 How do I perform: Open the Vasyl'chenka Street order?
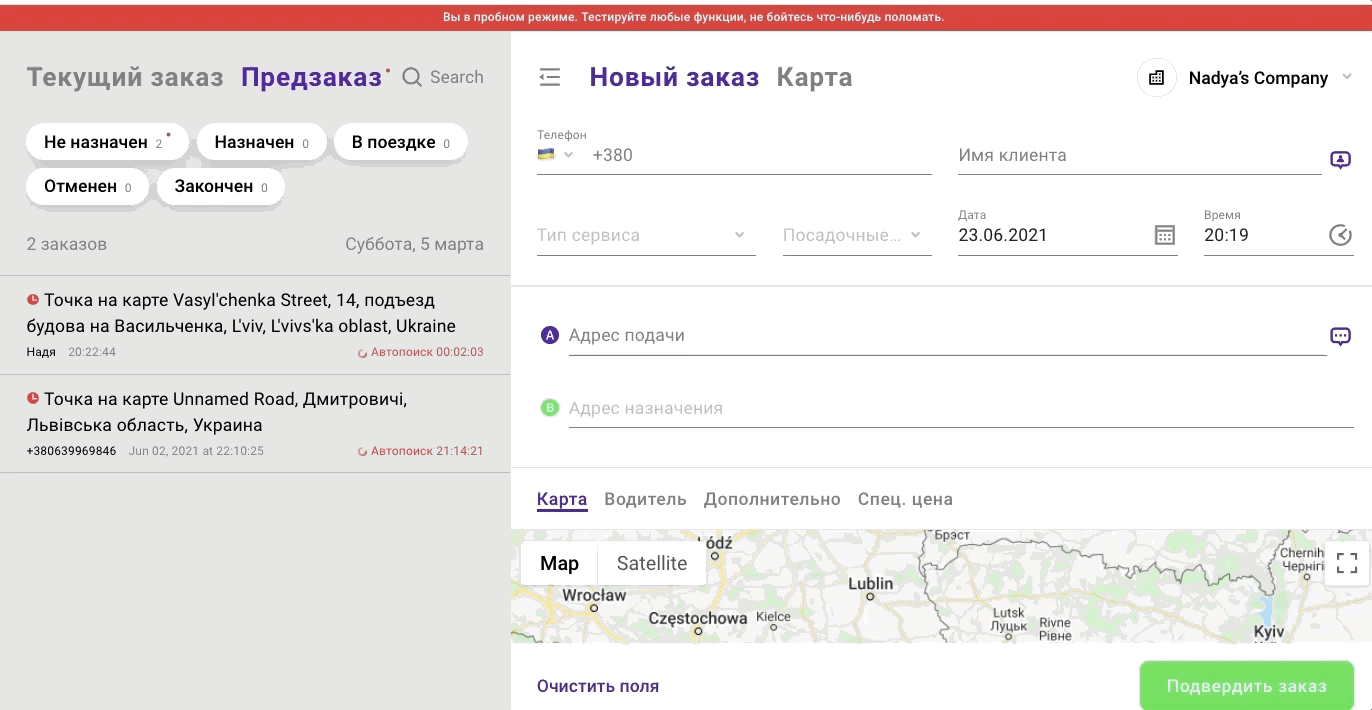[x=255, y=325]
